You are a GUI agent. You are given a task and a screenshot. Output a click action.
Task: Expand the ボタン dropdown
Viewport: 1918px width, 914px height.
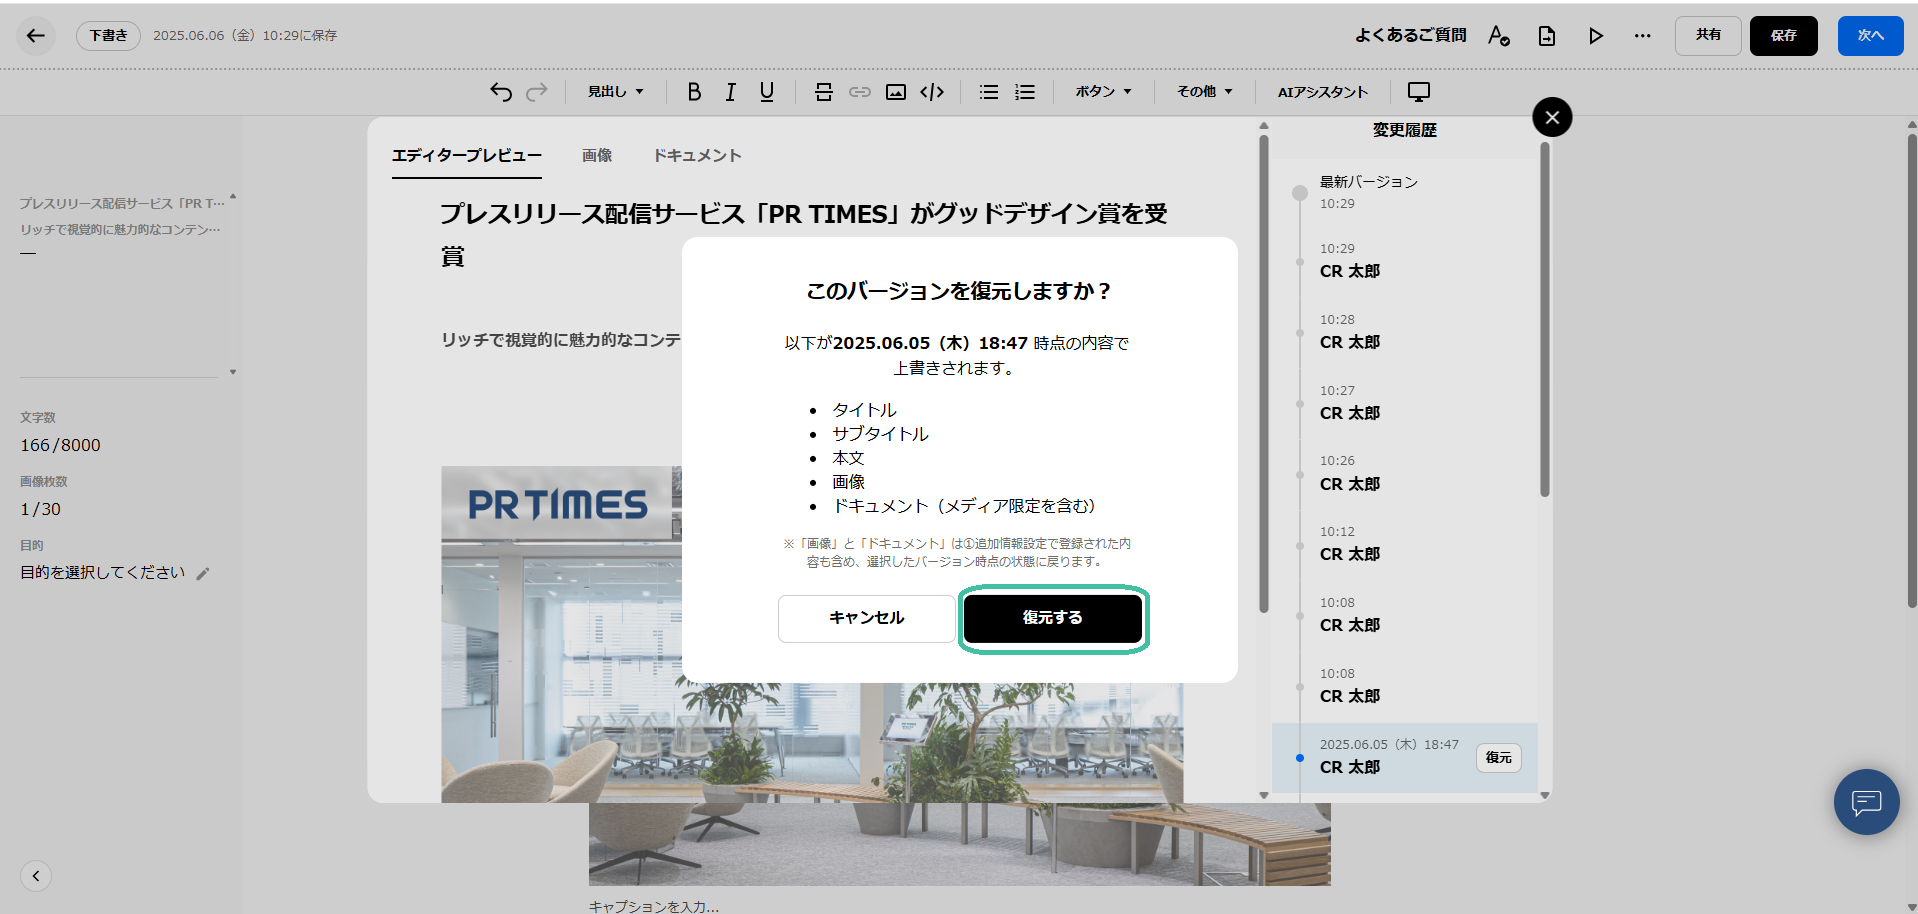click(x=1103, y=92)
